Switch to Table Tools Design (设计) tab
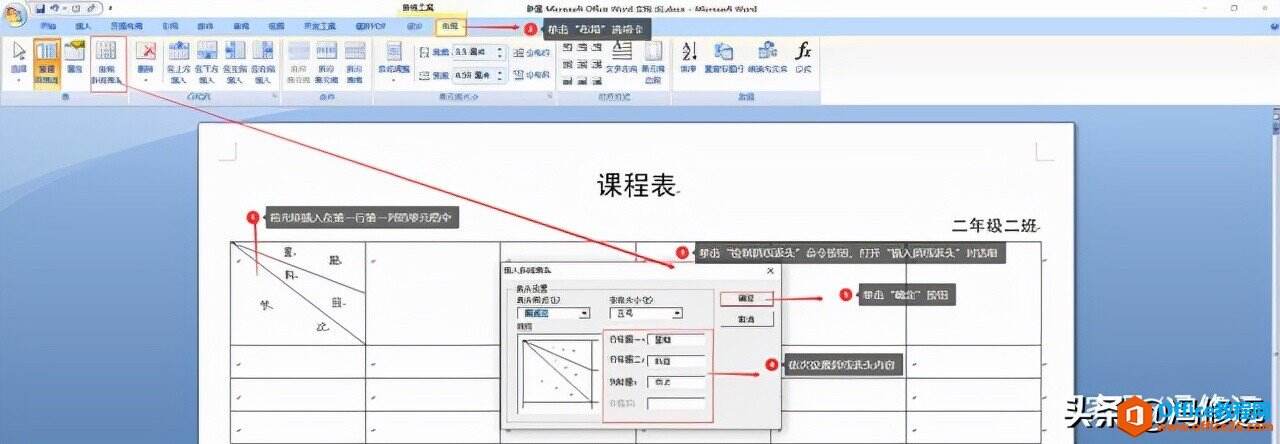Image resolution: width=1280 pixels, height=444 pixels. click(x=415, y=26)
